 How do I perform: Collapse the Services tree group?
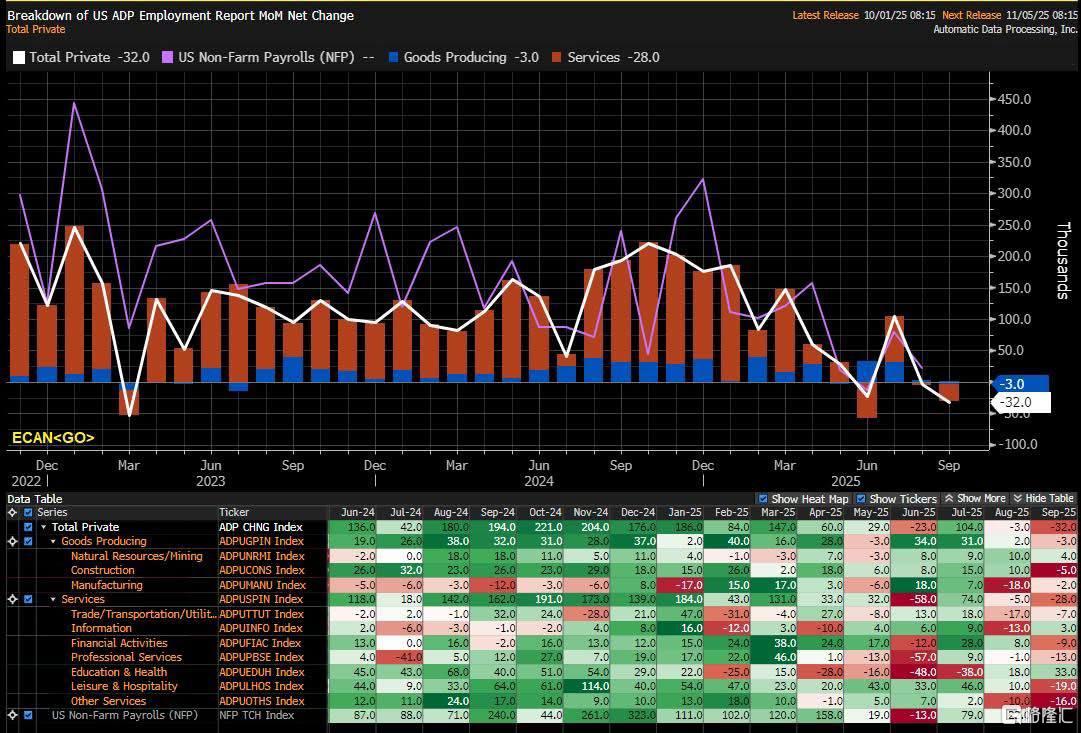coord(53,599)
